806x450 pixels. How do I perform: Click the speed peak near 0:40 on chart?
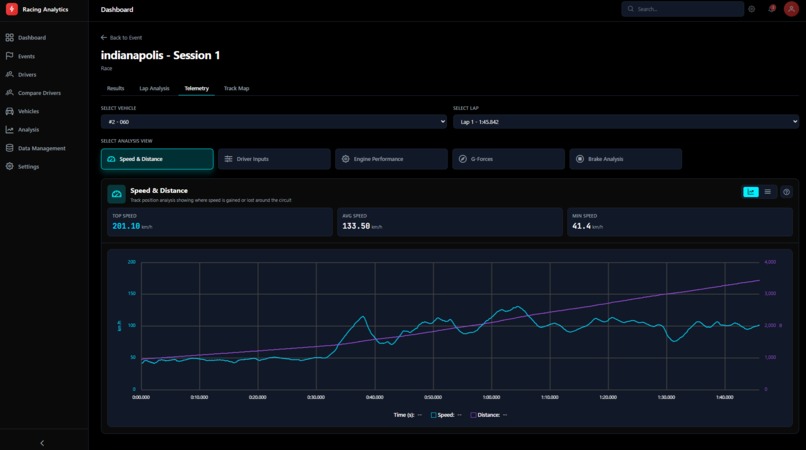363,317
